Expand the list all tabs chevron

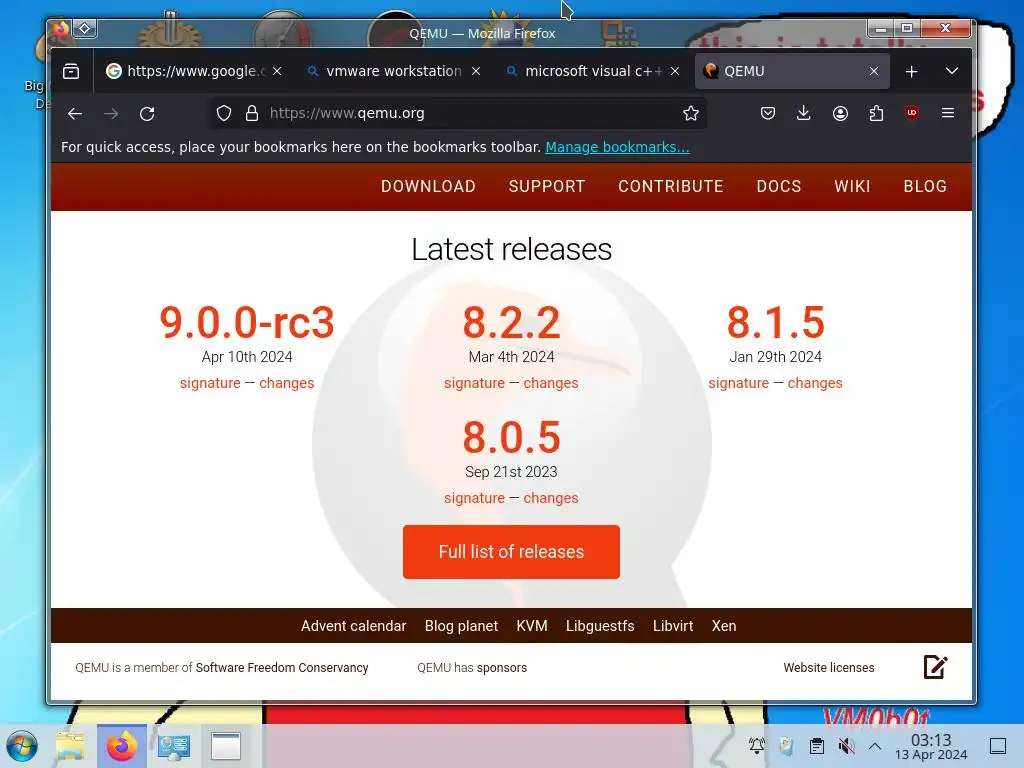[x=952, y=71]
